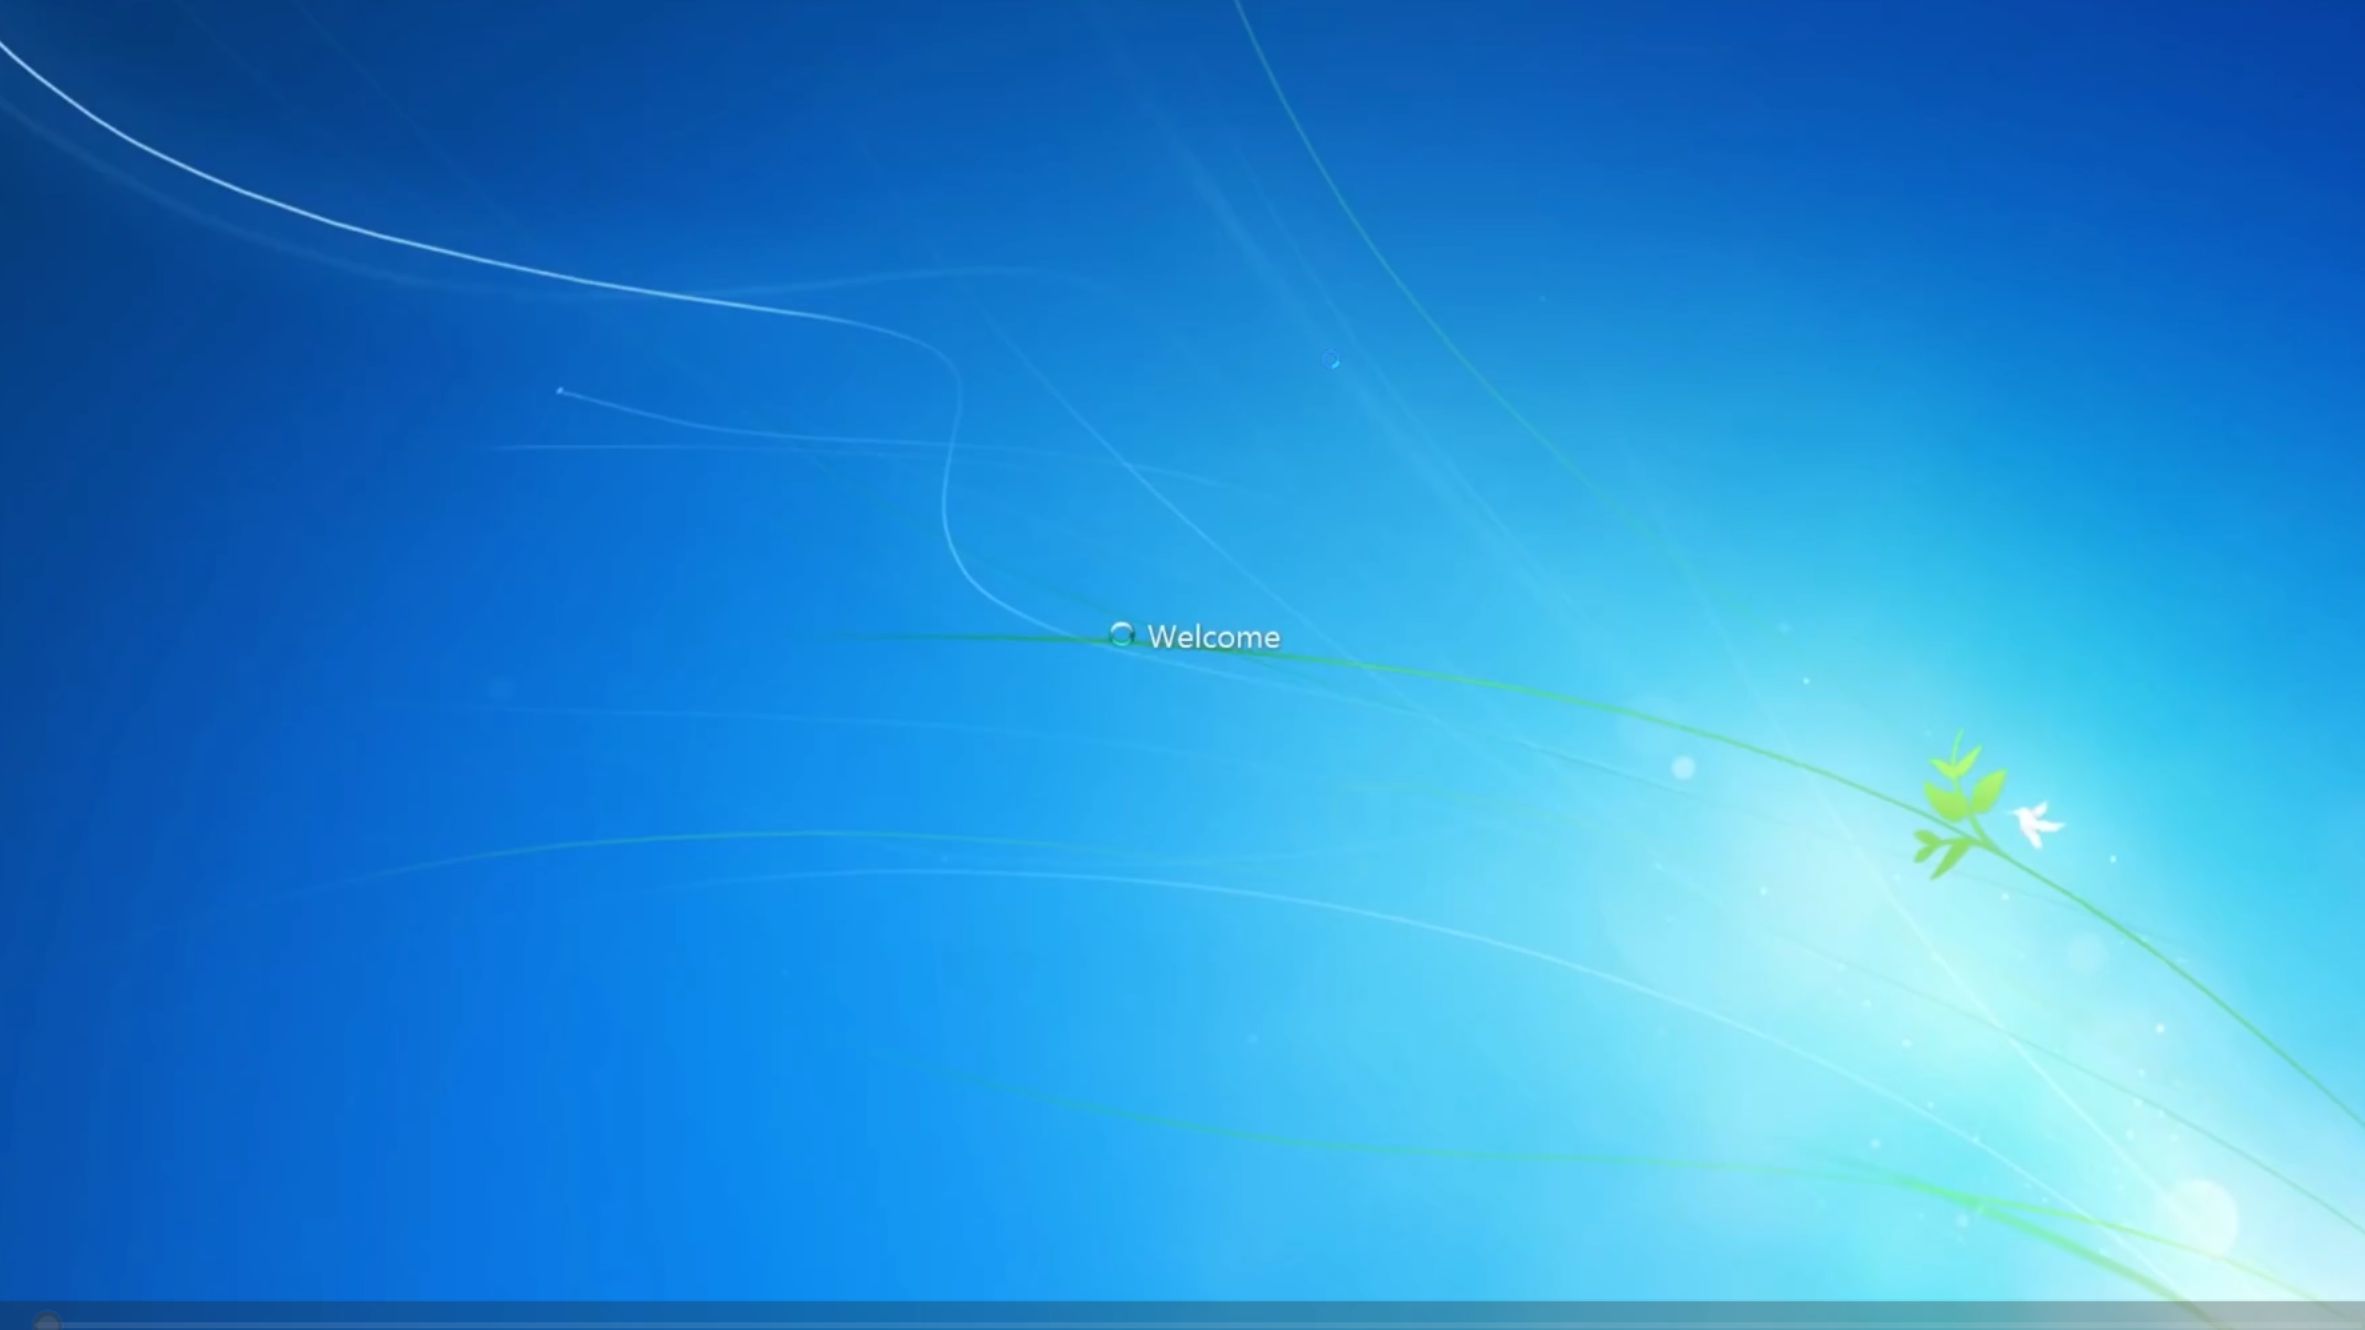Click the faded Start orb at bottom-left
This screenshot has height=1330, width=2365.
point(46,1321)
